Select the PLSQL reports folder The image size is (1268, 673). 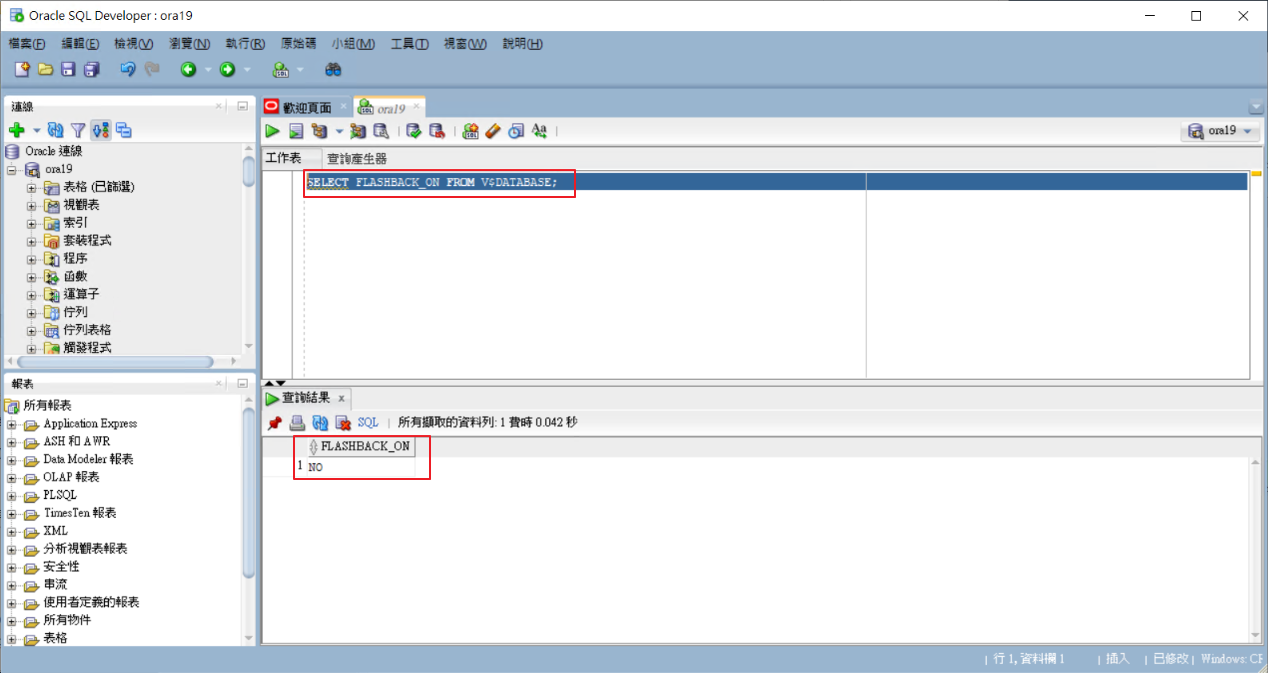tap(60, 495)
